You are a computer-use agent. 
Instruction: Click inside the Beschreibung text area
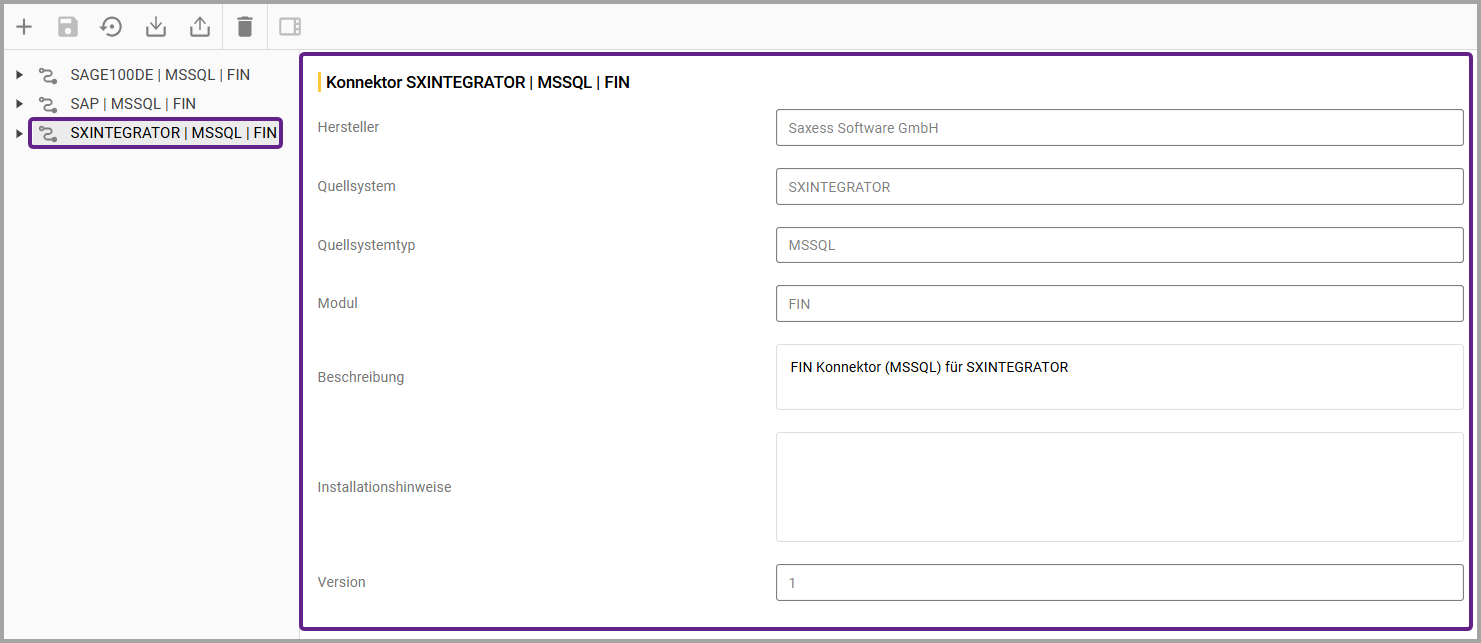tap(1119, 377)
